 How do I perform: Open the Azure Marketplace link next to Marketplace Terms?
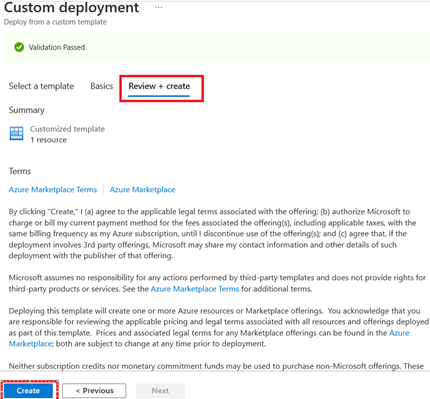pos(142,190)
